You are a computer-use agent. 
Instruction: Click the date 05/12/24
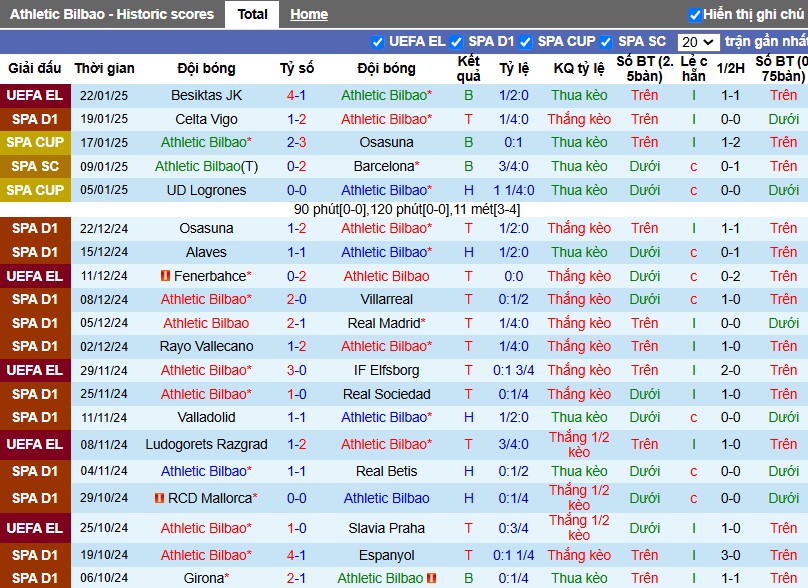click(104, 323)
